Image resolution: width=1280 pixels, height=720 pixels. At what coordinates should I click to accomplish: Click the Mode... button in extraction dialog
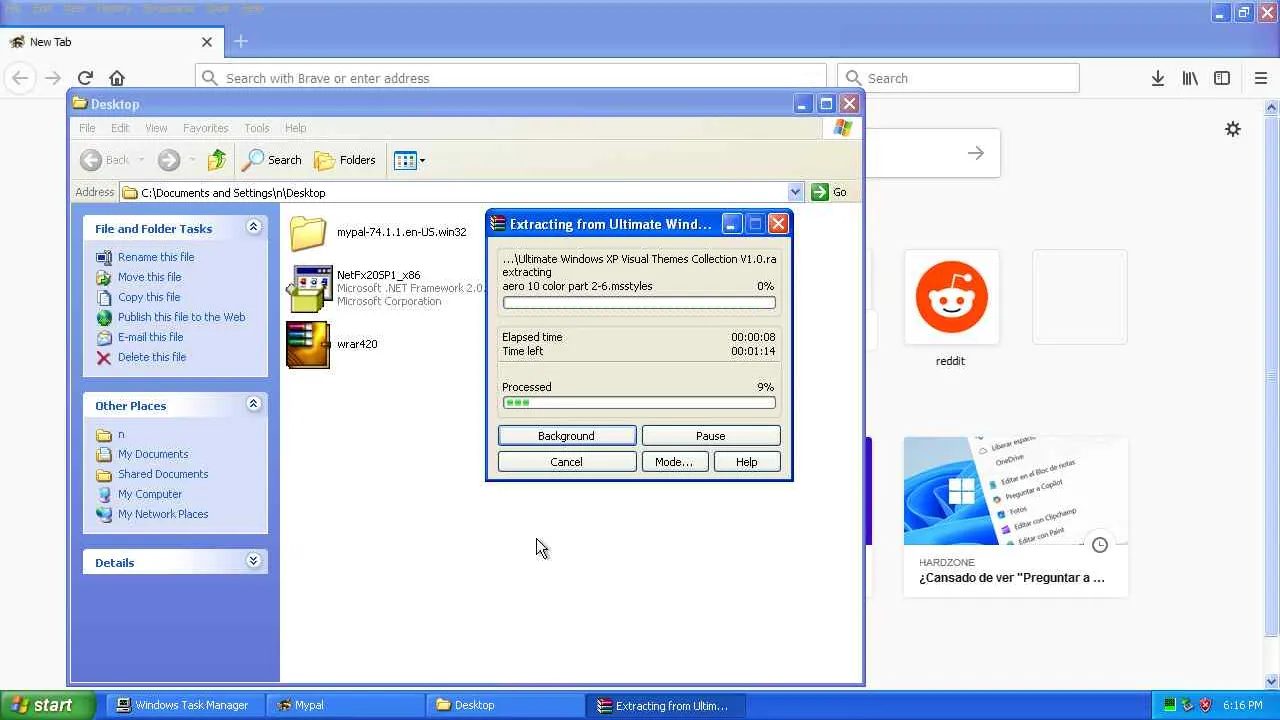(x=674, y=462)
